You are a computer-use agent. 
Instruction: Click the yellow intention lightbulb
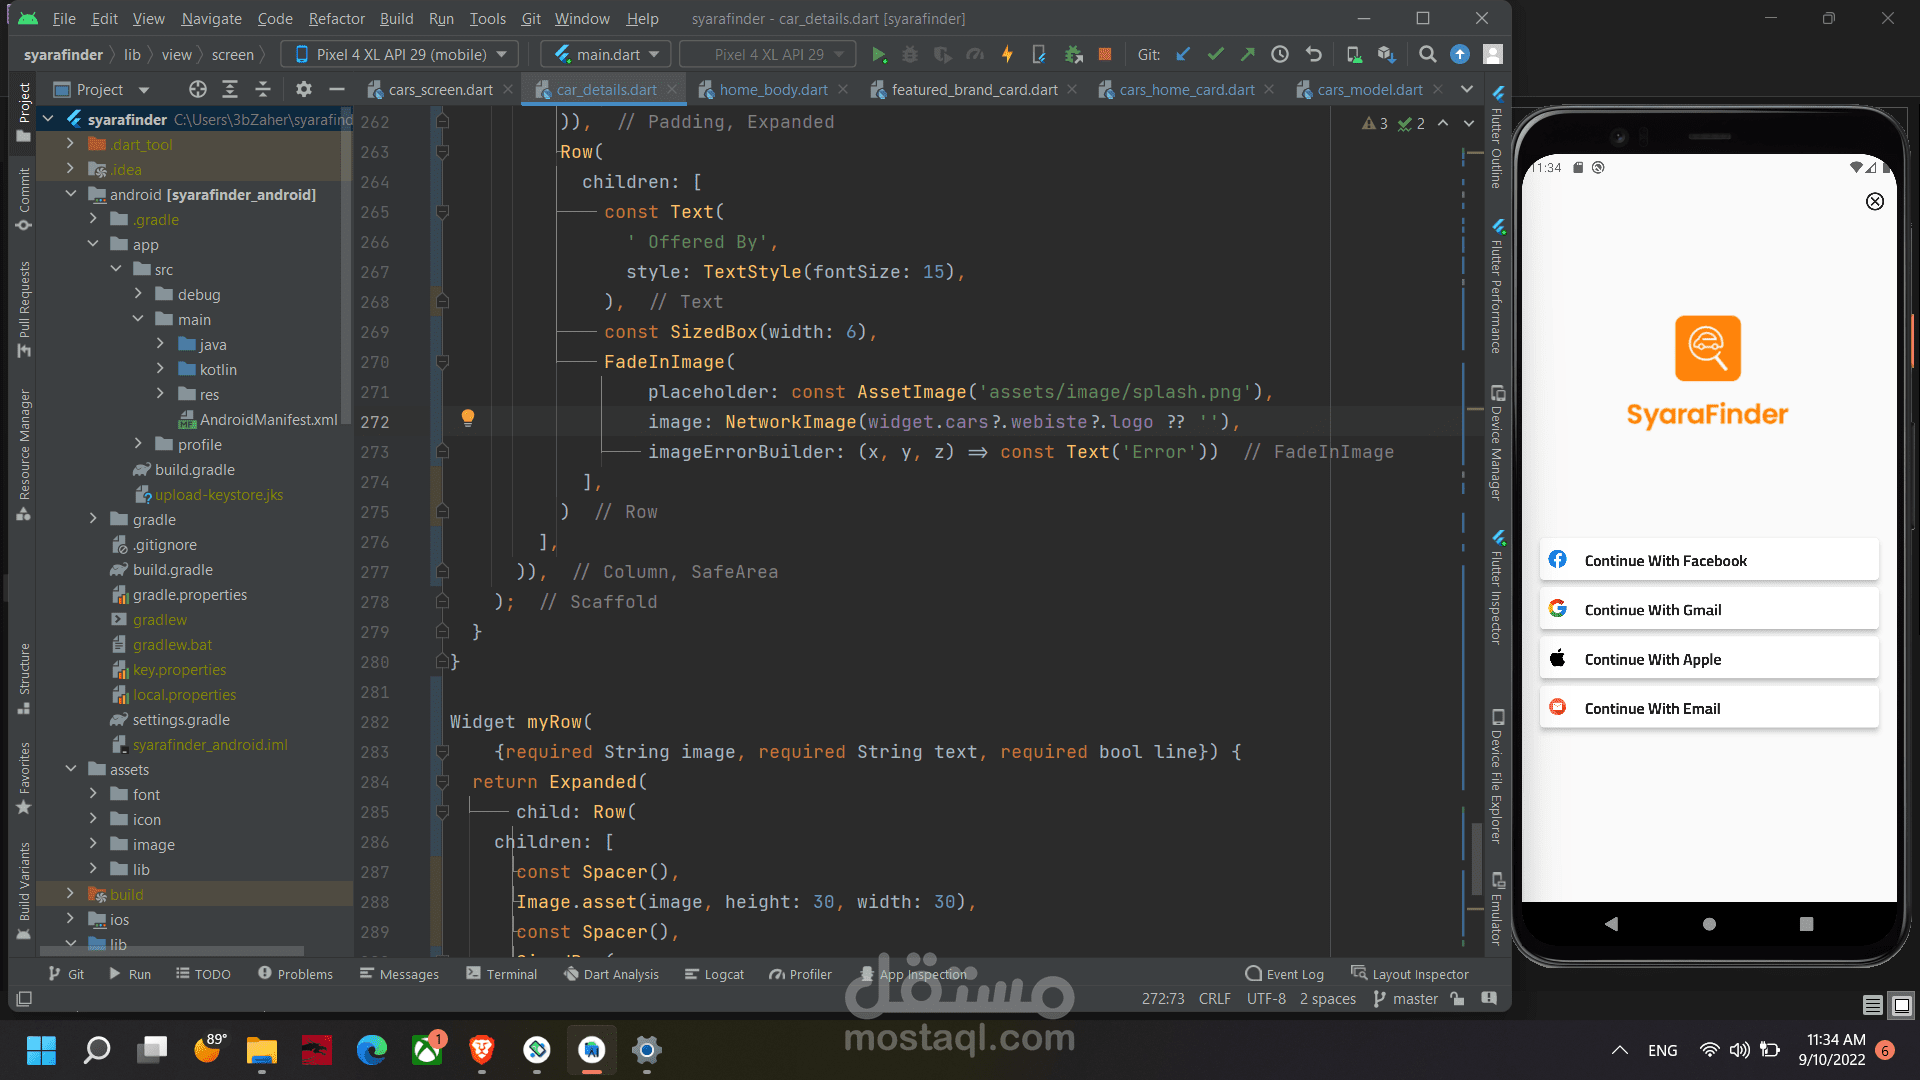(x=467, y=418)
